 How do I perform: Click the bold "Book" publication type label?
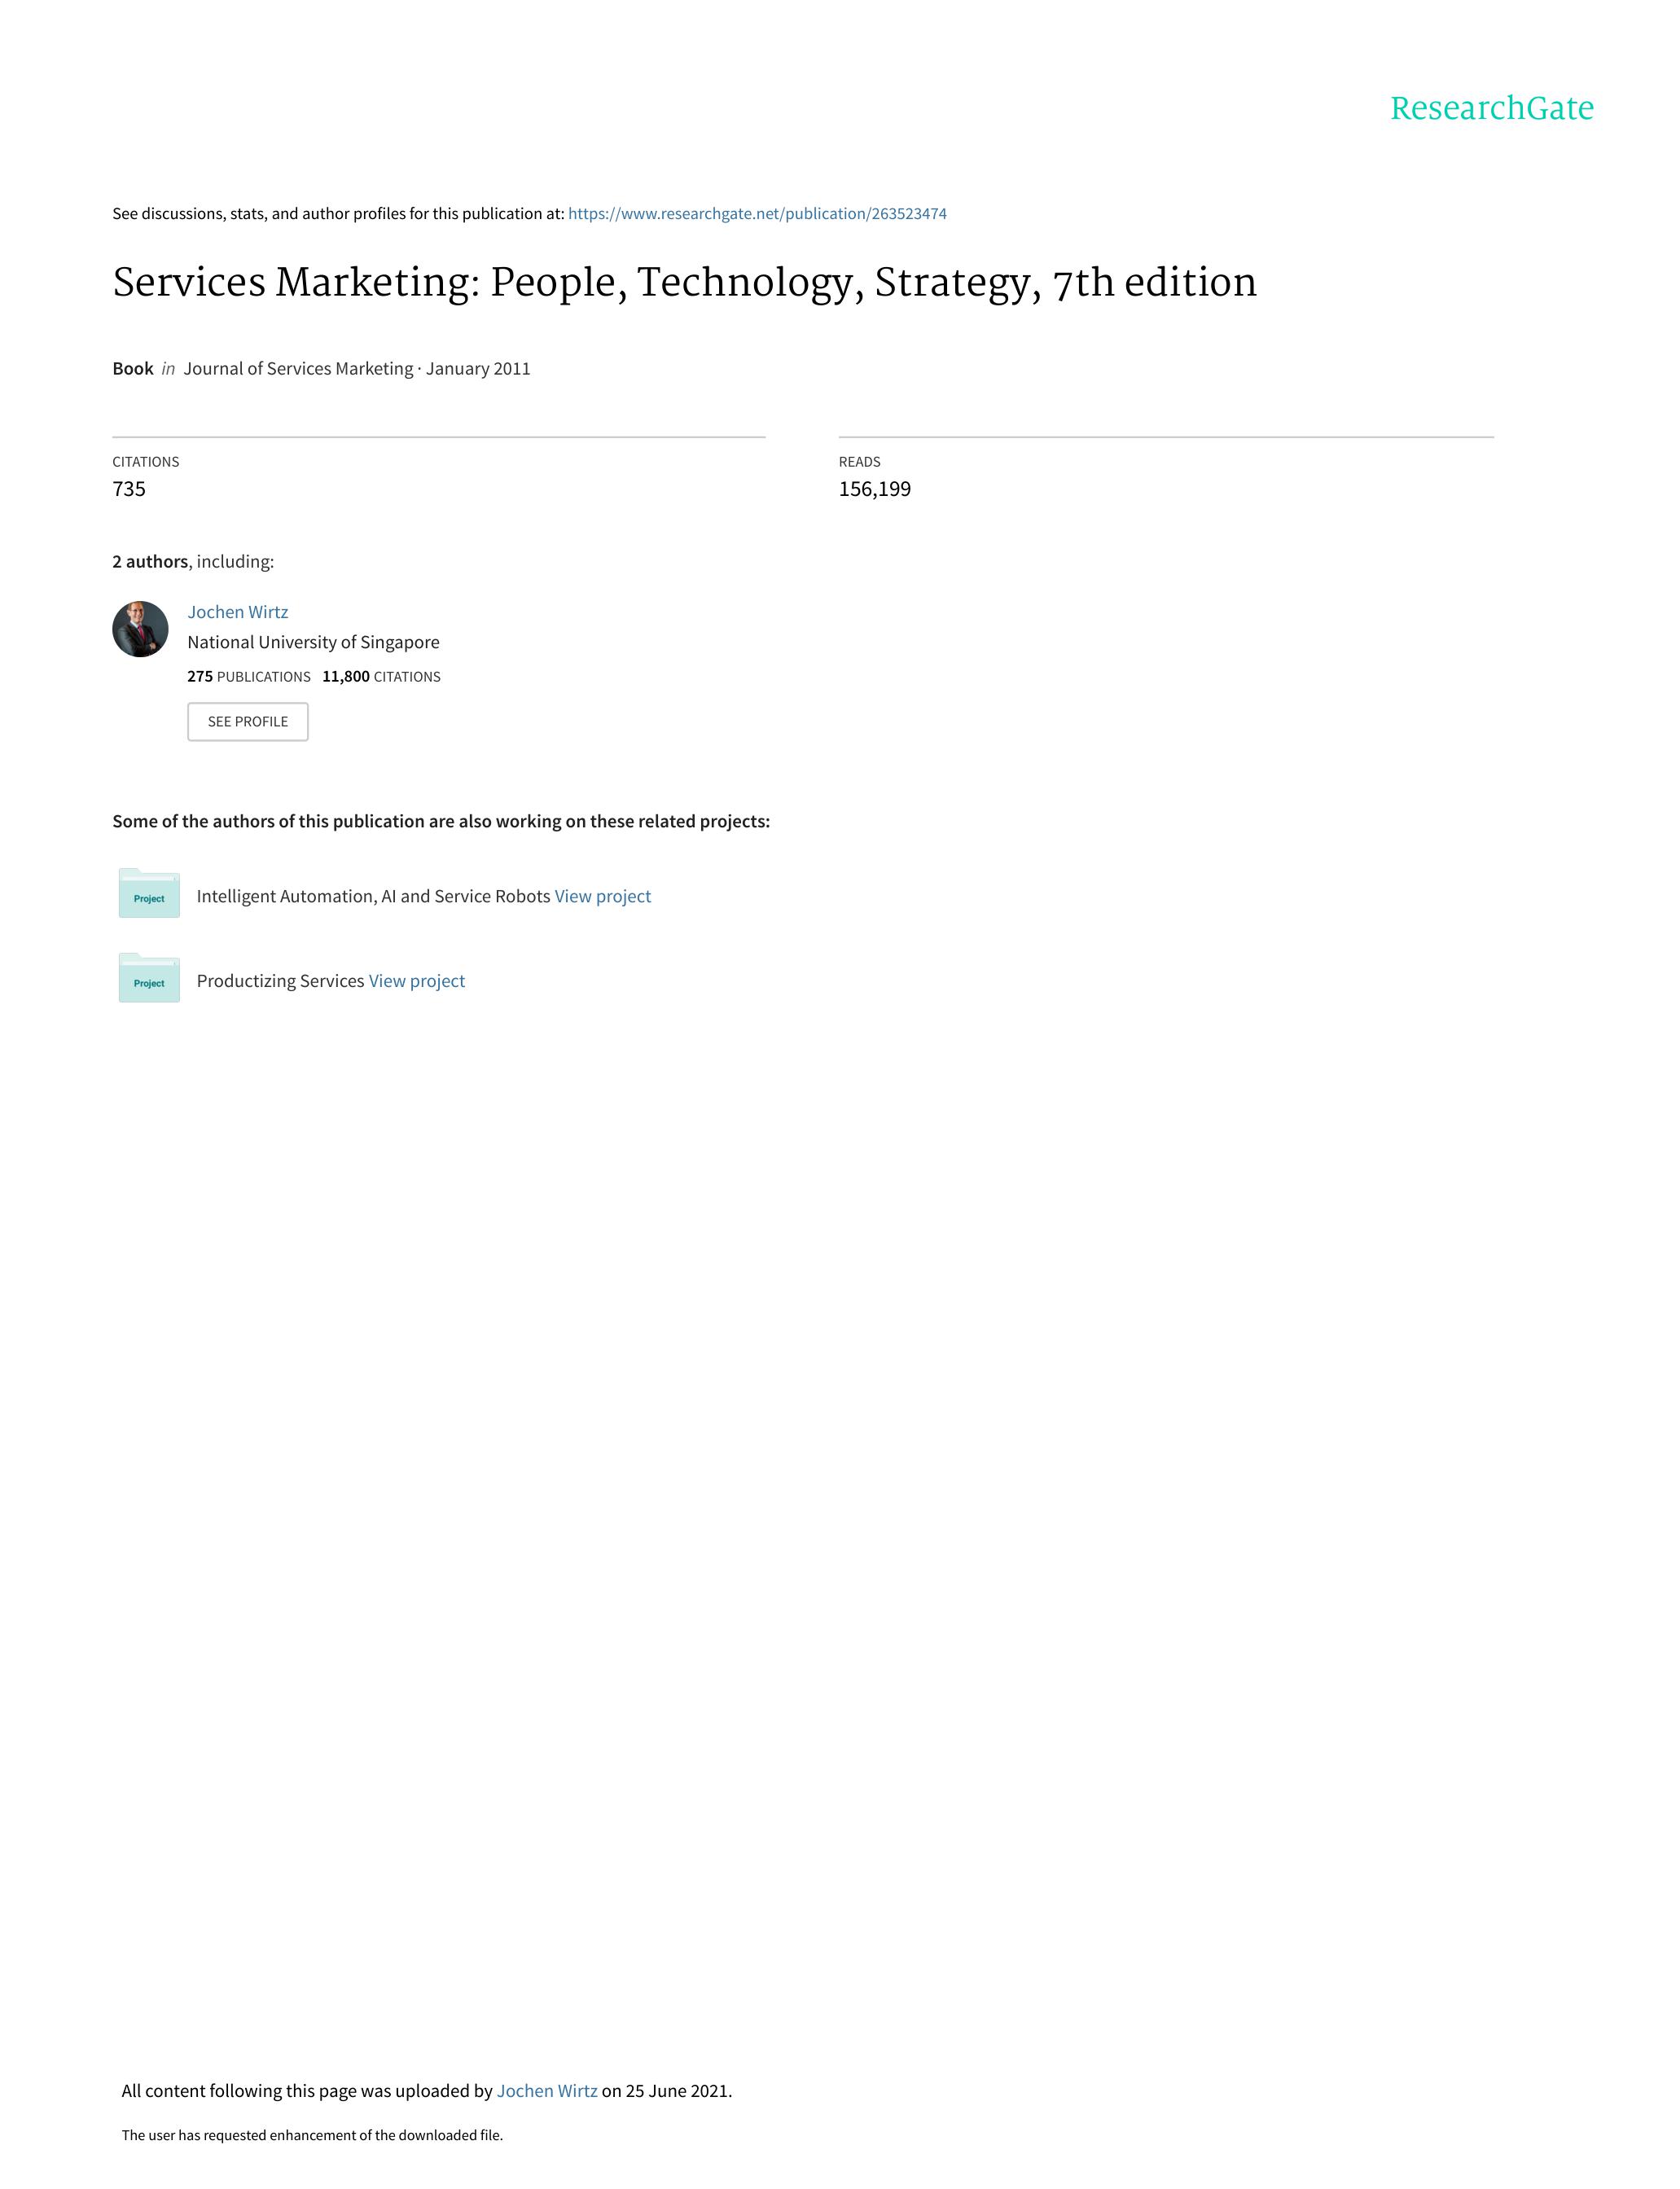(x=133, y=369)
